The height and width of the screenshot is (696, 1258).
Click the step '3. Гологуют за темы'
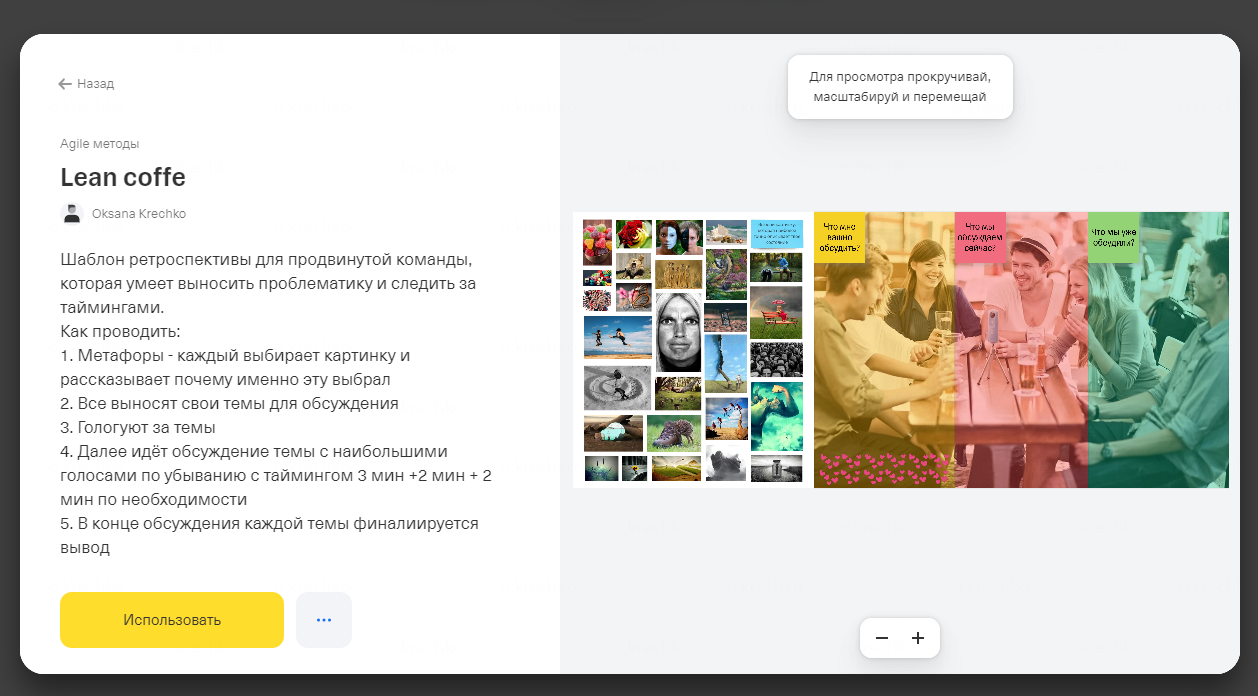coord(138,427)
